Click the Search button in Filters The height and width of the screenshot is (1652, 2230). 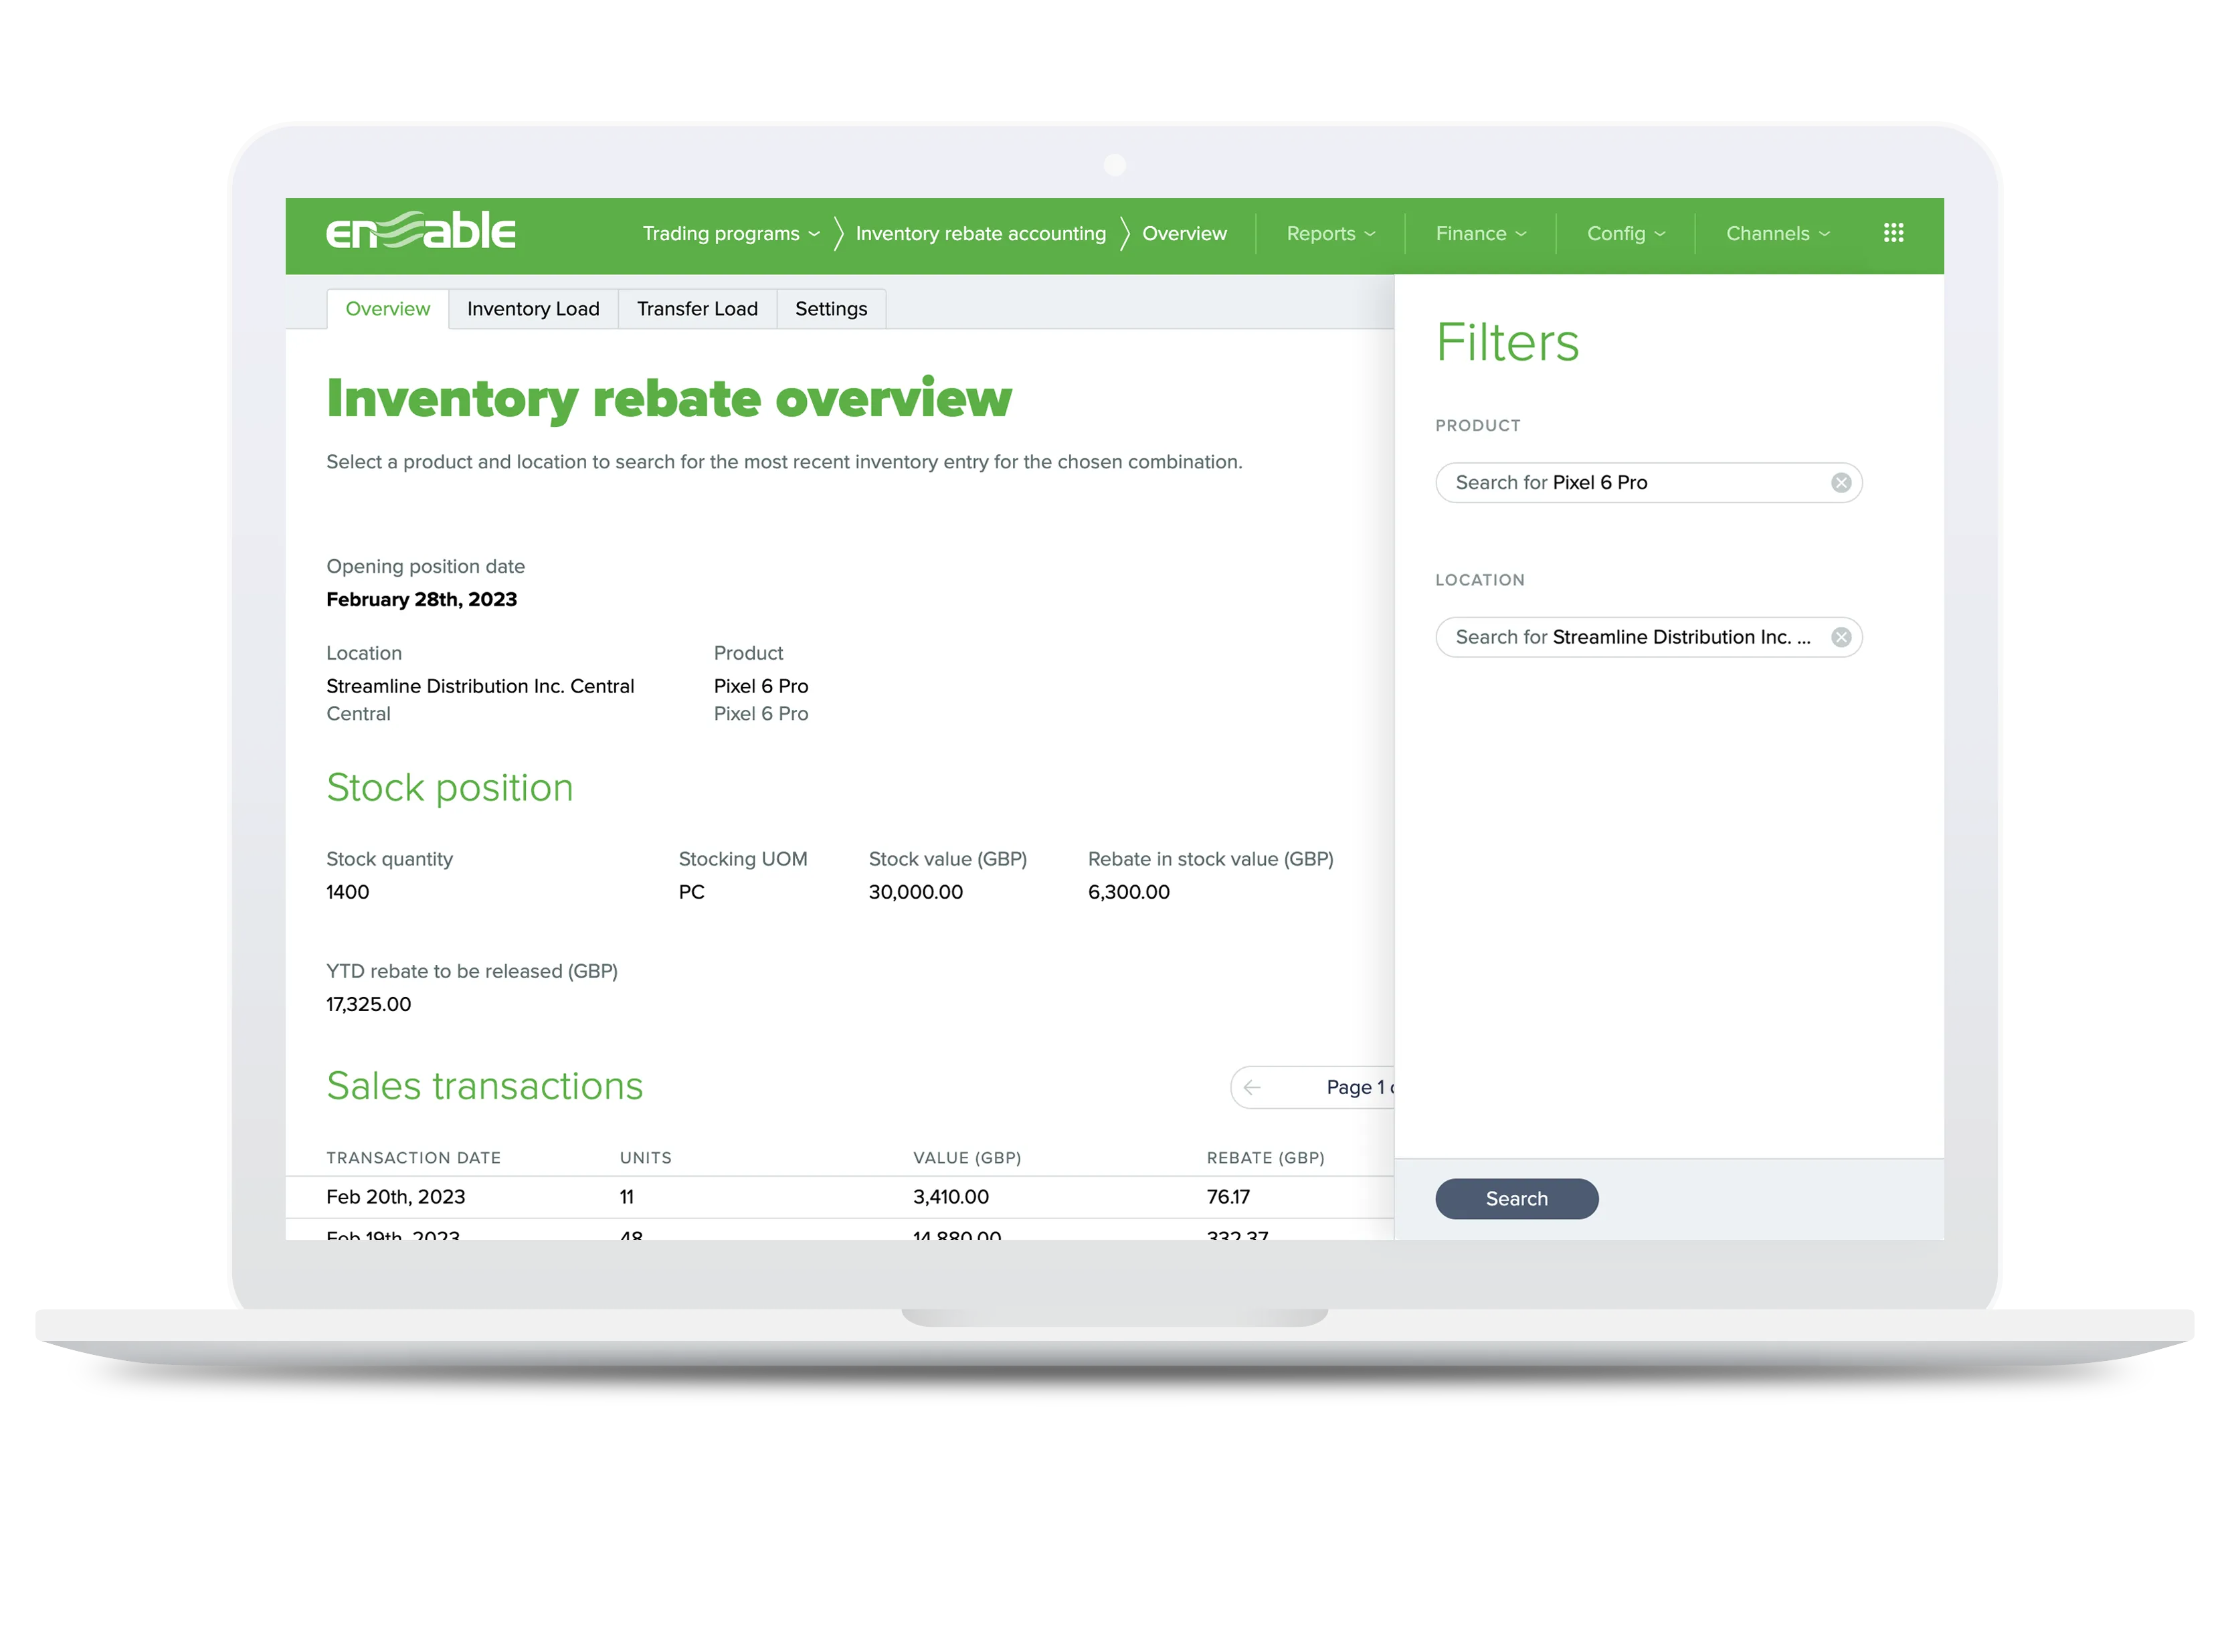click(x=1516, y=1198)
